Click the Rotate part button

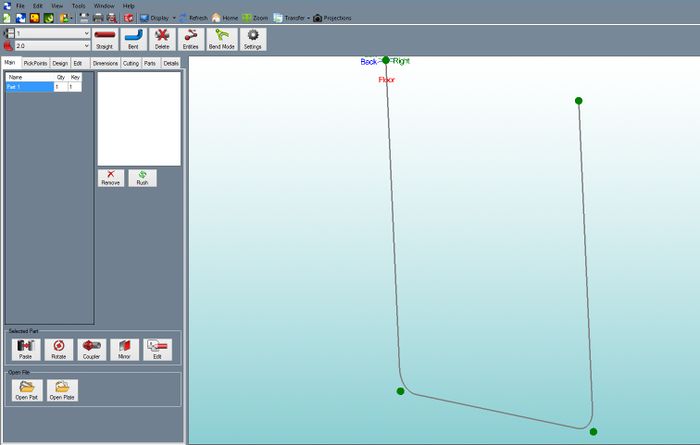tap(59, 349)
